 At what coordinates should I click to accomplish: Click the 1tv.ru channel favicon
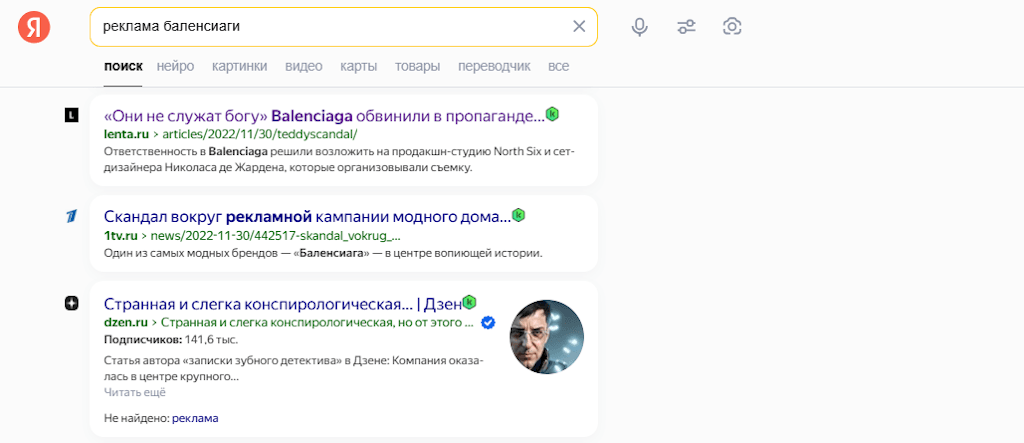pyautogui.click(x=71, y=216)
